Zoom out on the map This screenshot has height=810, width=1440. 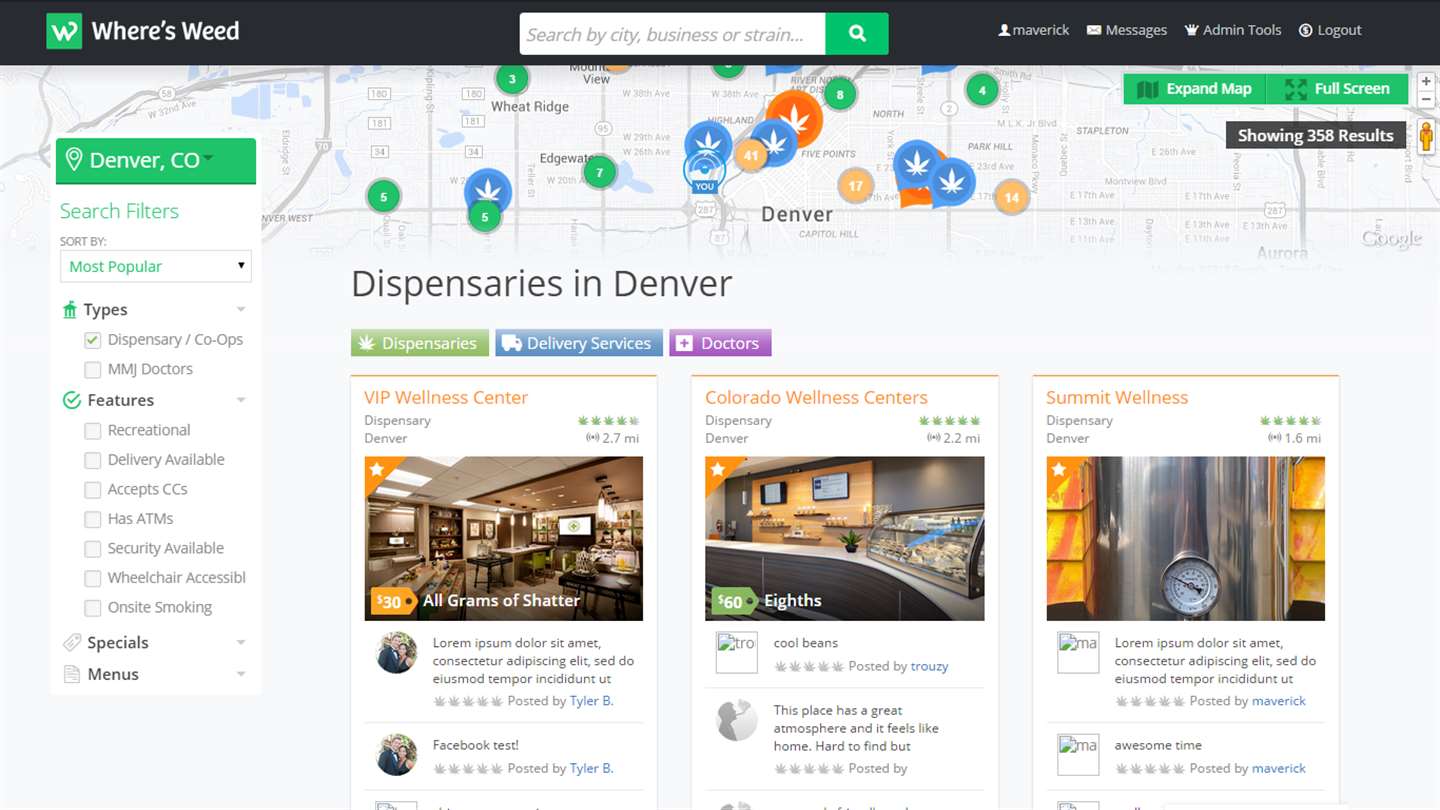[x=1427, y=99]
